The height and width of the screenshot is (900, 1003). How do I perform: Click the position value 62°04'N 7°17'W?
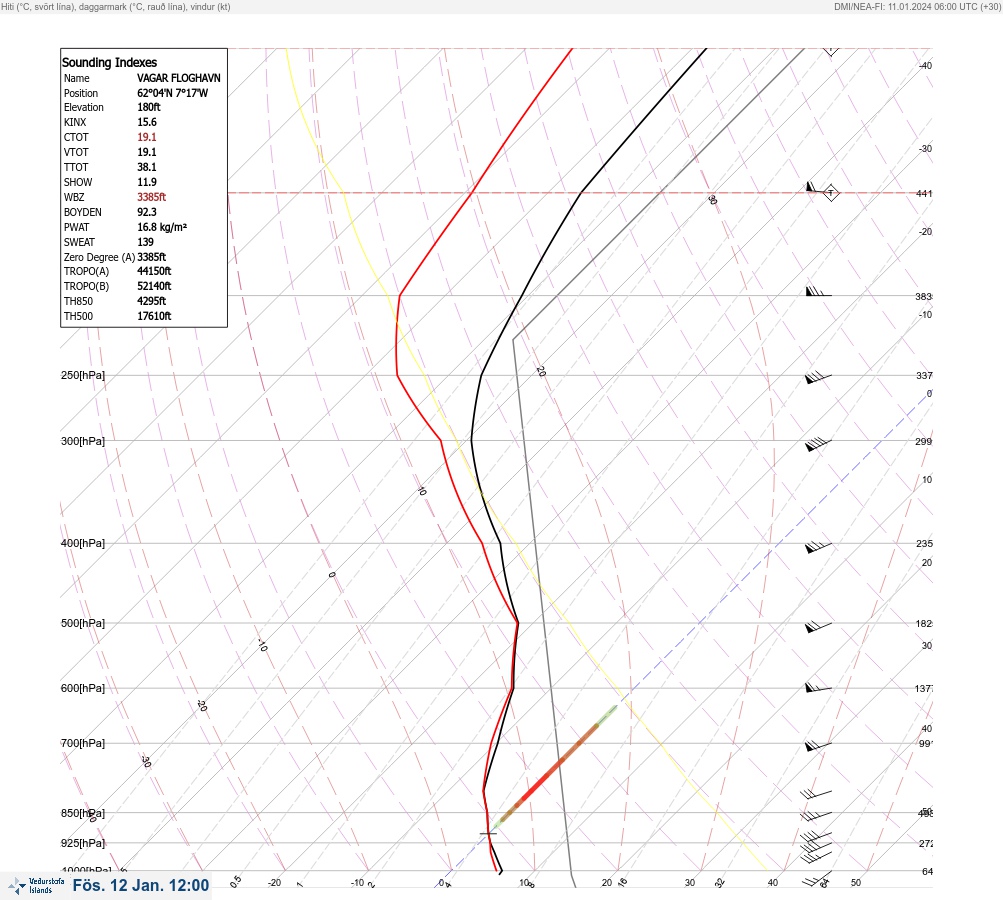point(173,93)
